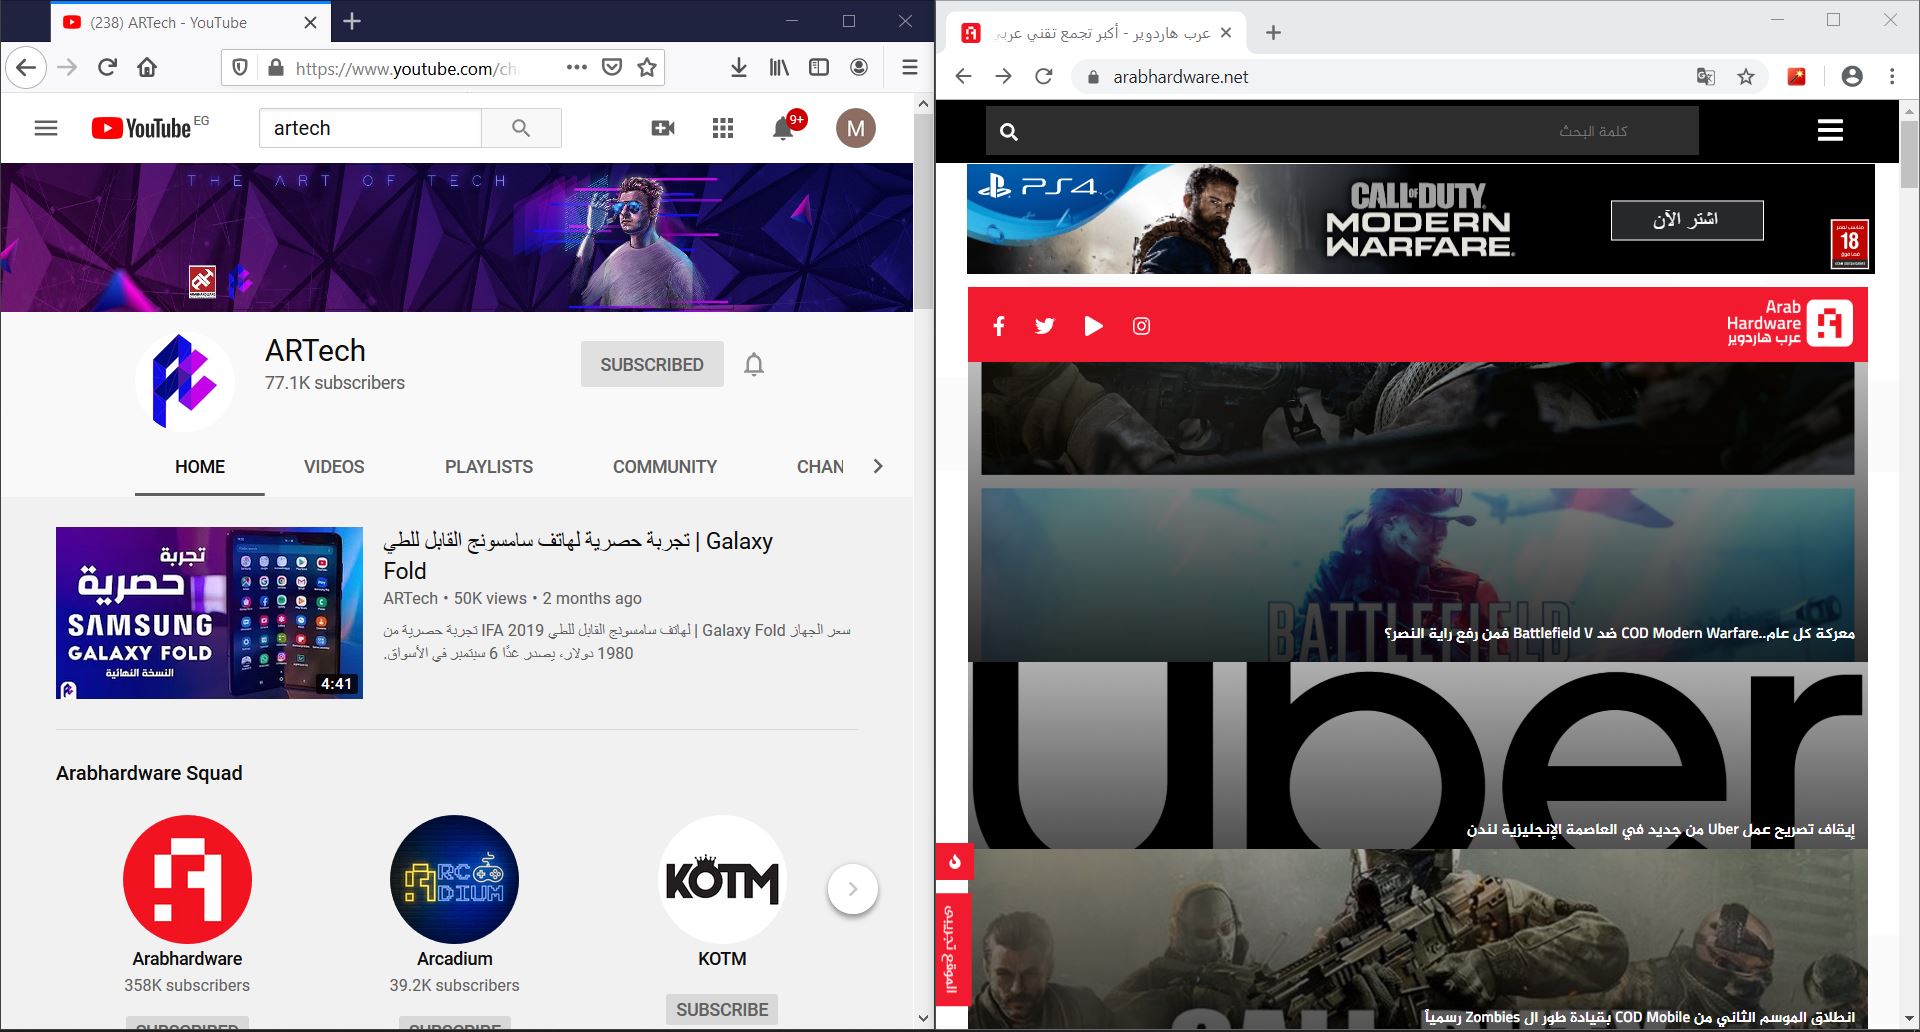Open YouTube apps grid icon

point(723,128)
